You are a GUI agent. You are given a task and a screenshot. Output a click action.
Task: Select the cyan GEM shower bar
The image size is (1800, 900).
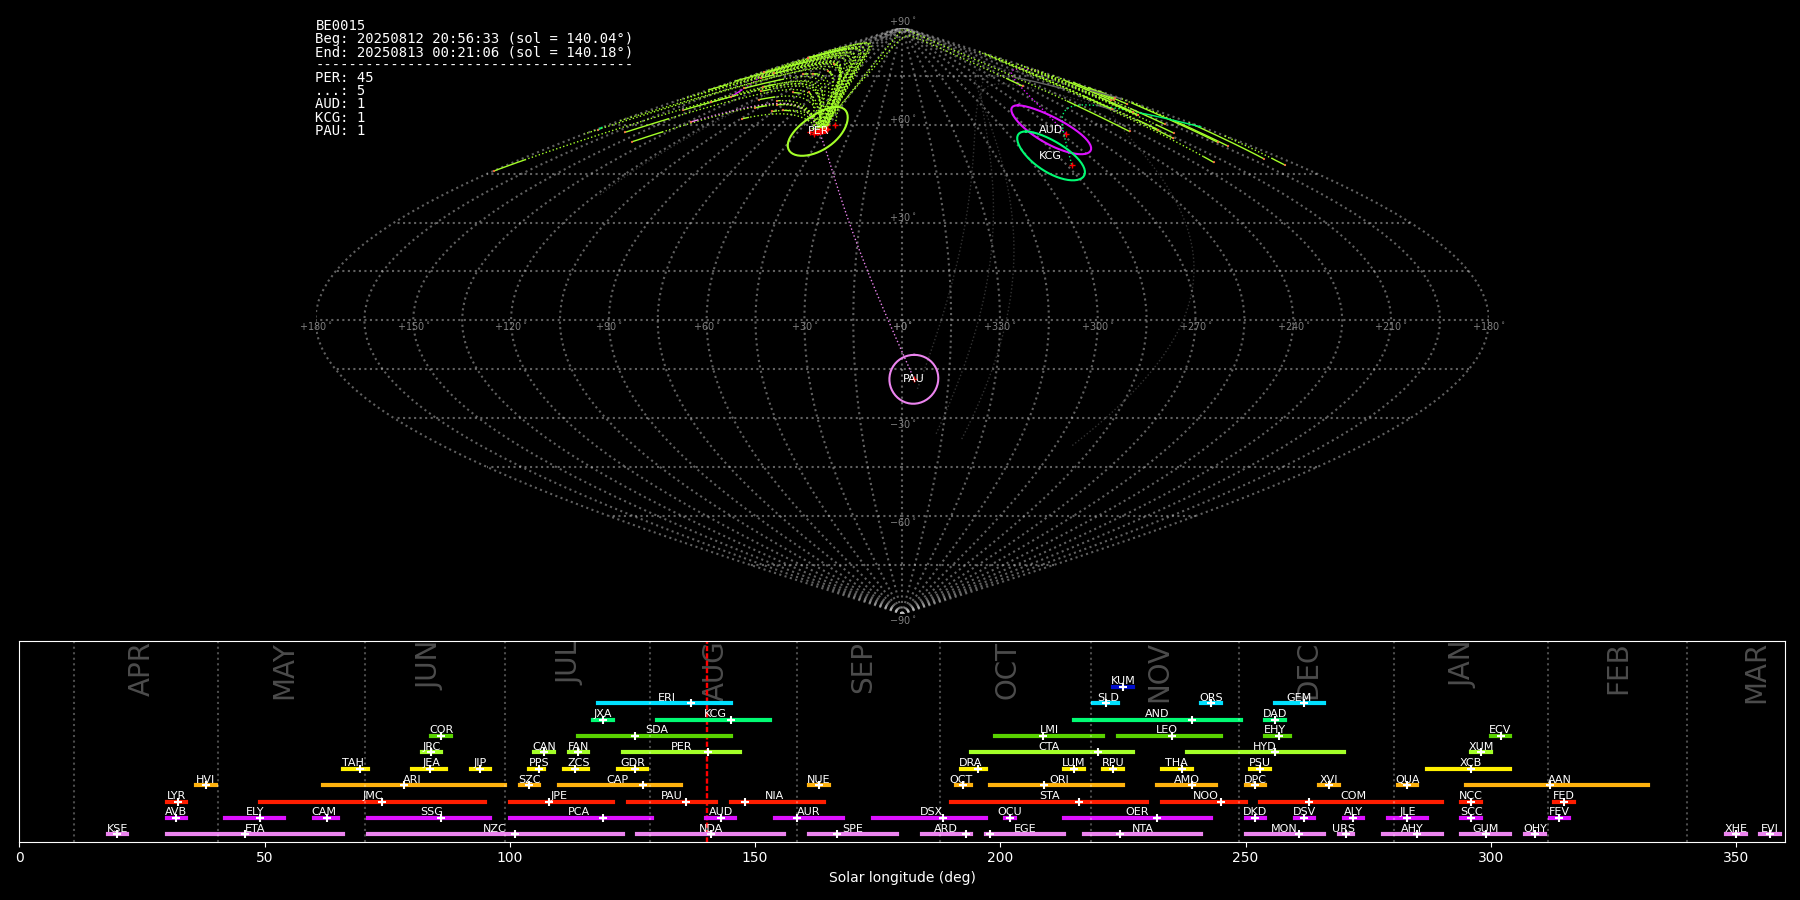click(x=1299, y=703)
